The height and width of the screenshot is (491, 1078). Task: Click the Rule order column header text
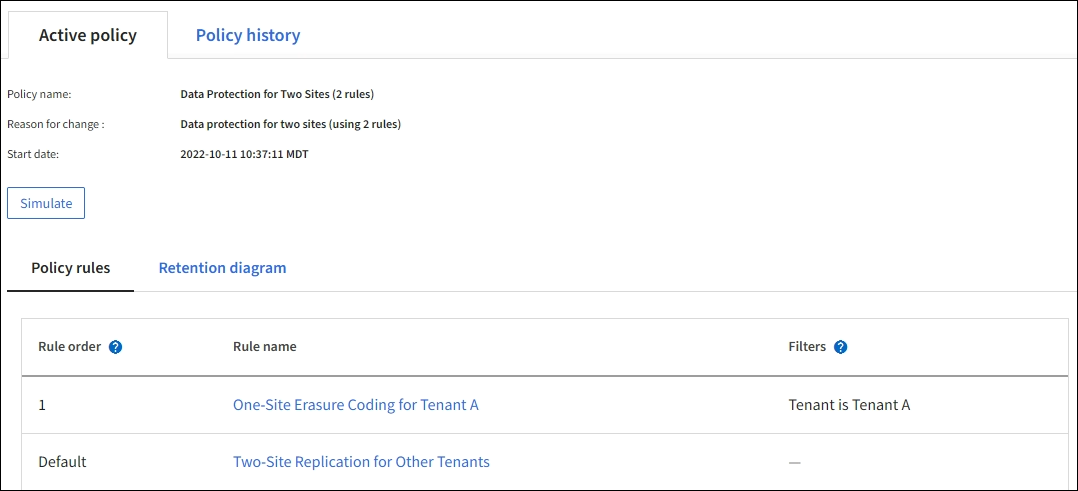pos(70,347)
